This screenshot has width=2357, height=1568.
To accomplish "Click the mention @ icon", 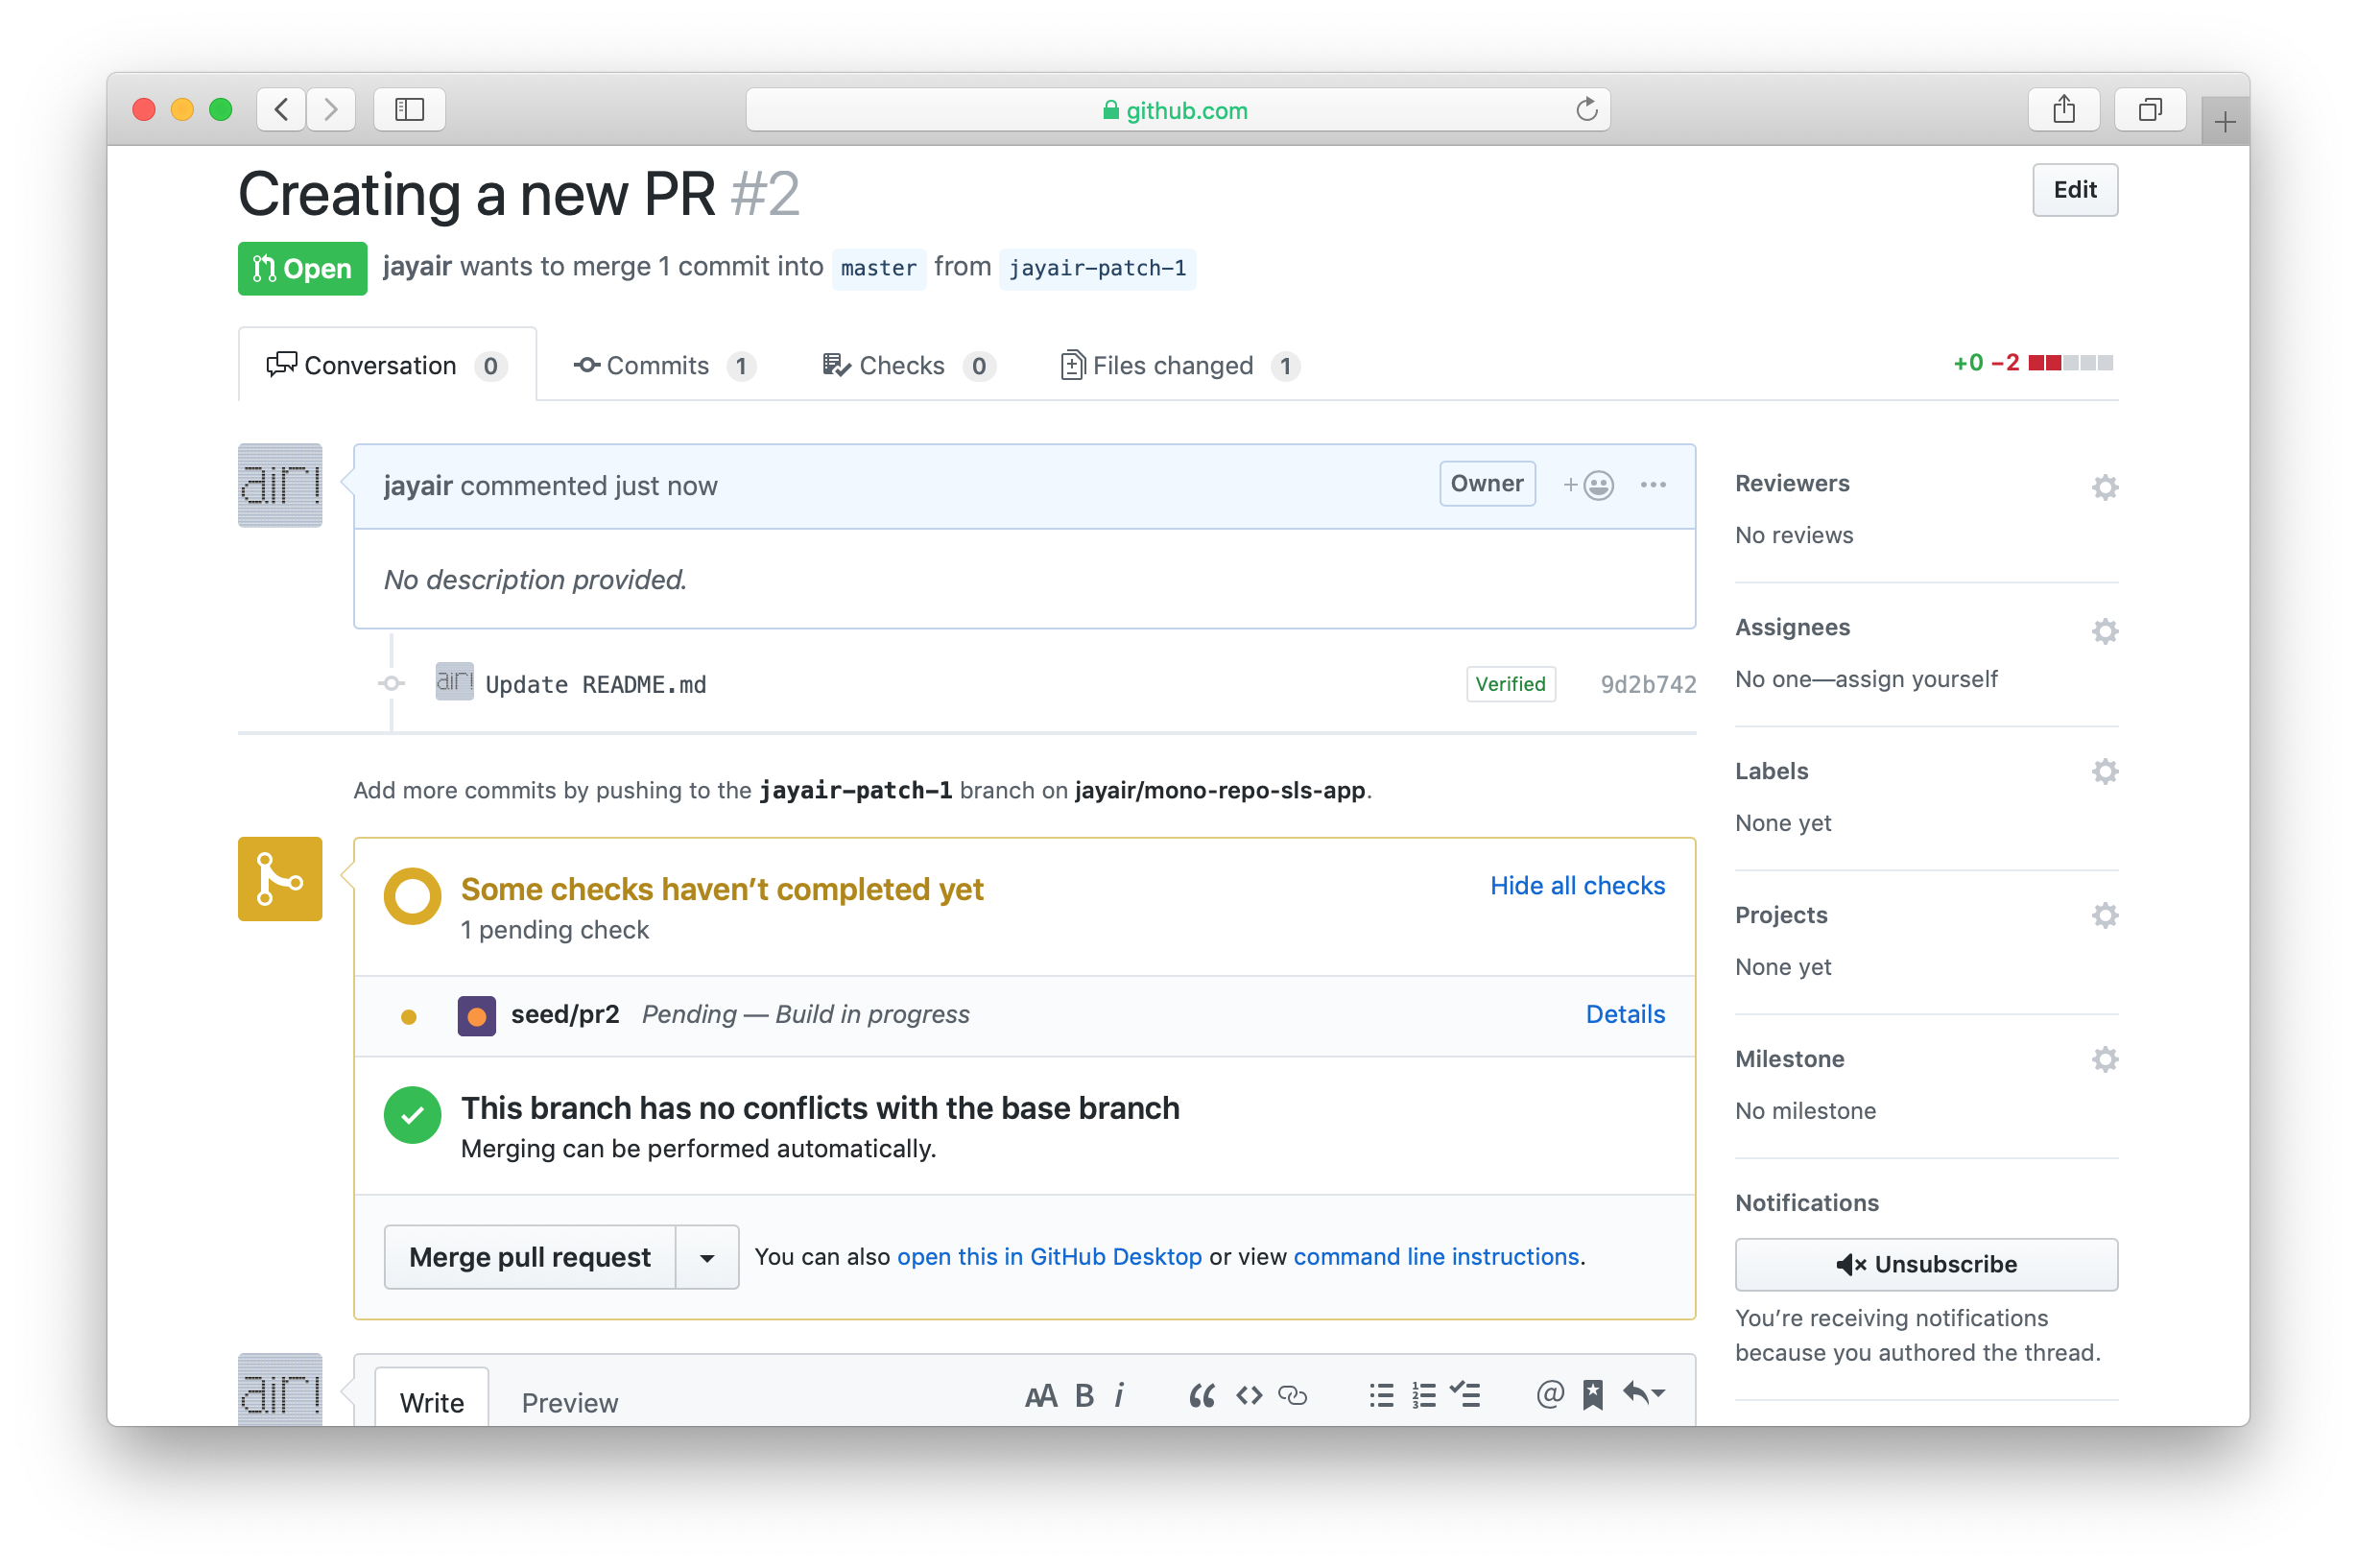I will coord(1549,1393).
